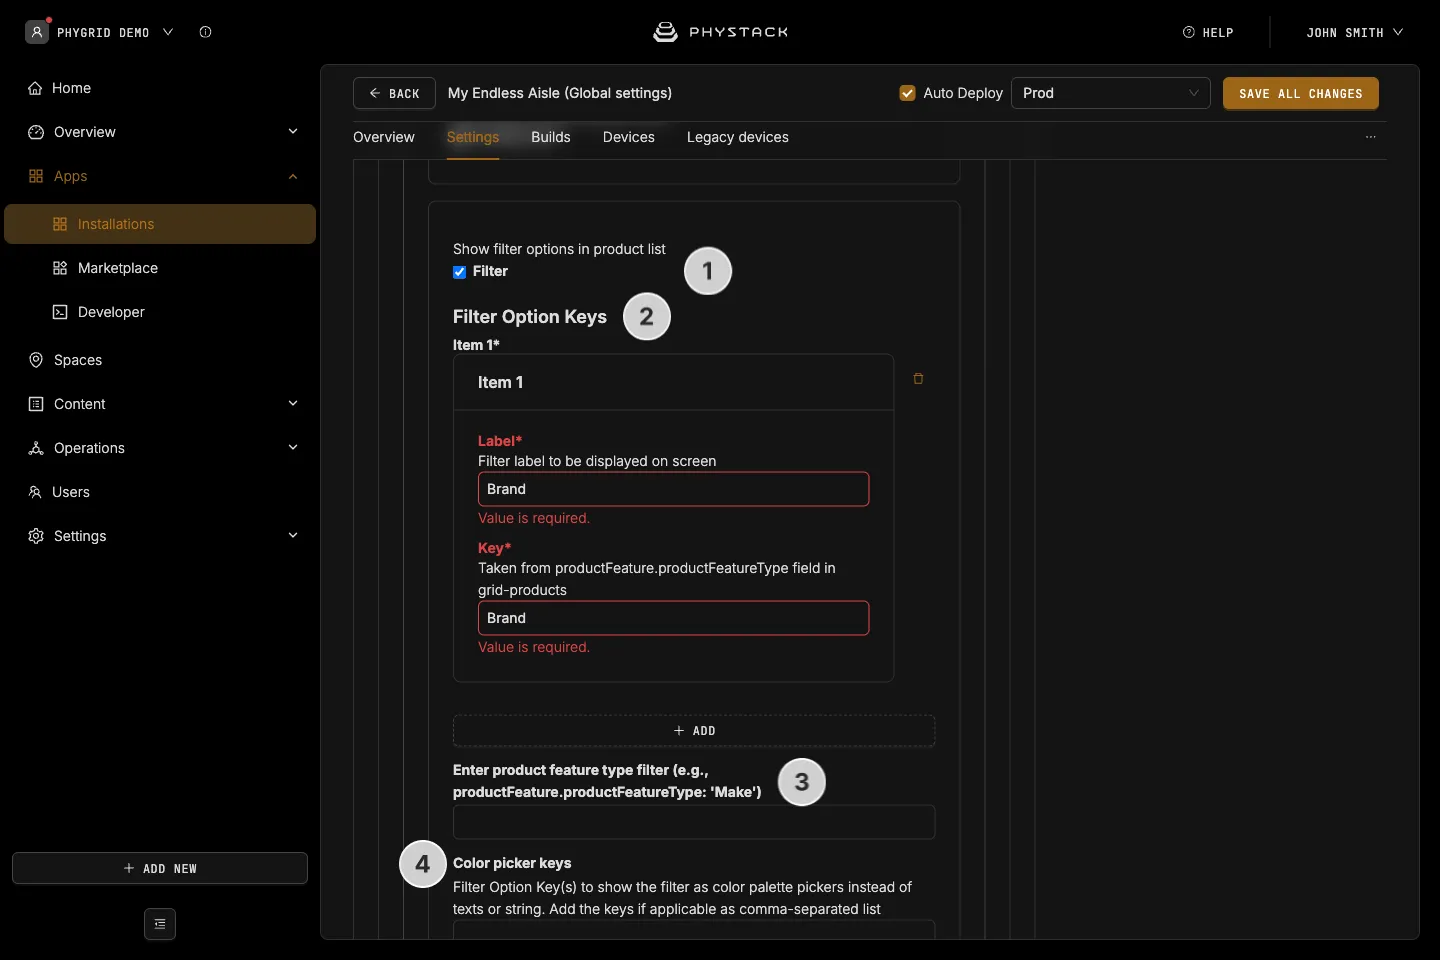This screenshot has height=960, width=1440.
Task: Click the Phygrid Demo account avatar icon
Action: coord(37,32)
